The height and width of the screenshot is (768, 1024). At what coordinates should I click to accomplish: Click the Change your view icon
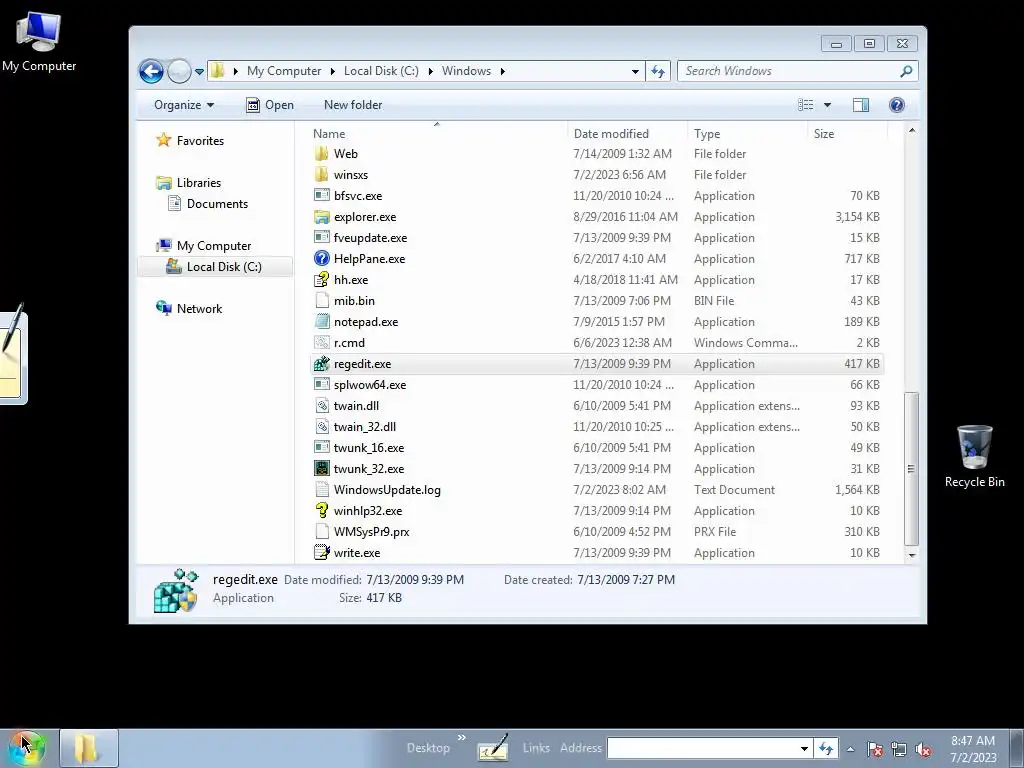(x=806, y=105)
